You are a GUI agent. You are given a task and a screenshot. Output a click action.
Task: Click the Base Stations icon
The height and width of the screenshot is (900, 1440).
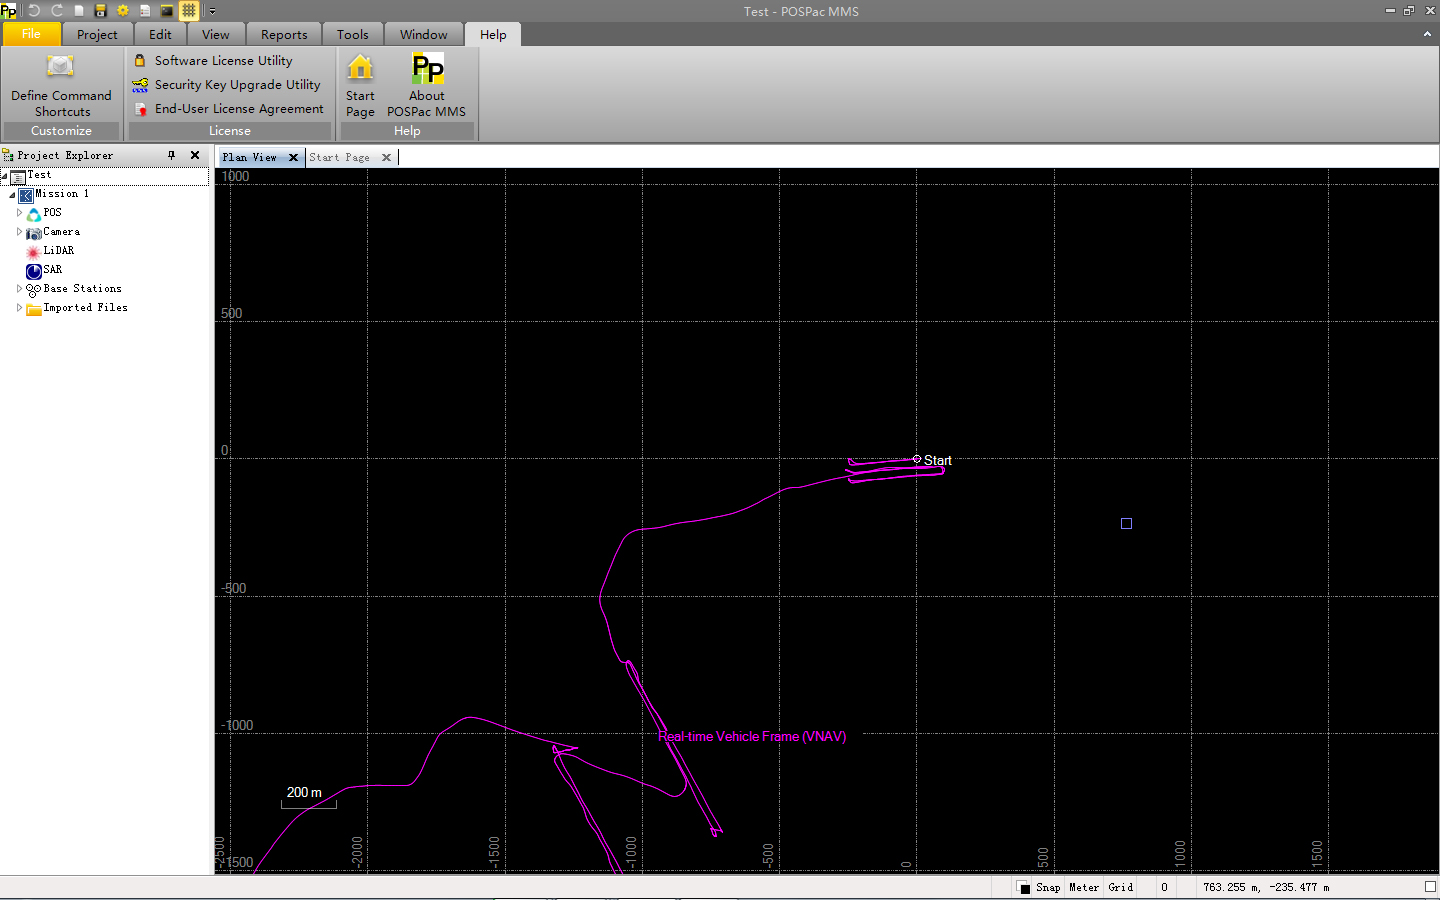pos(33,290)
